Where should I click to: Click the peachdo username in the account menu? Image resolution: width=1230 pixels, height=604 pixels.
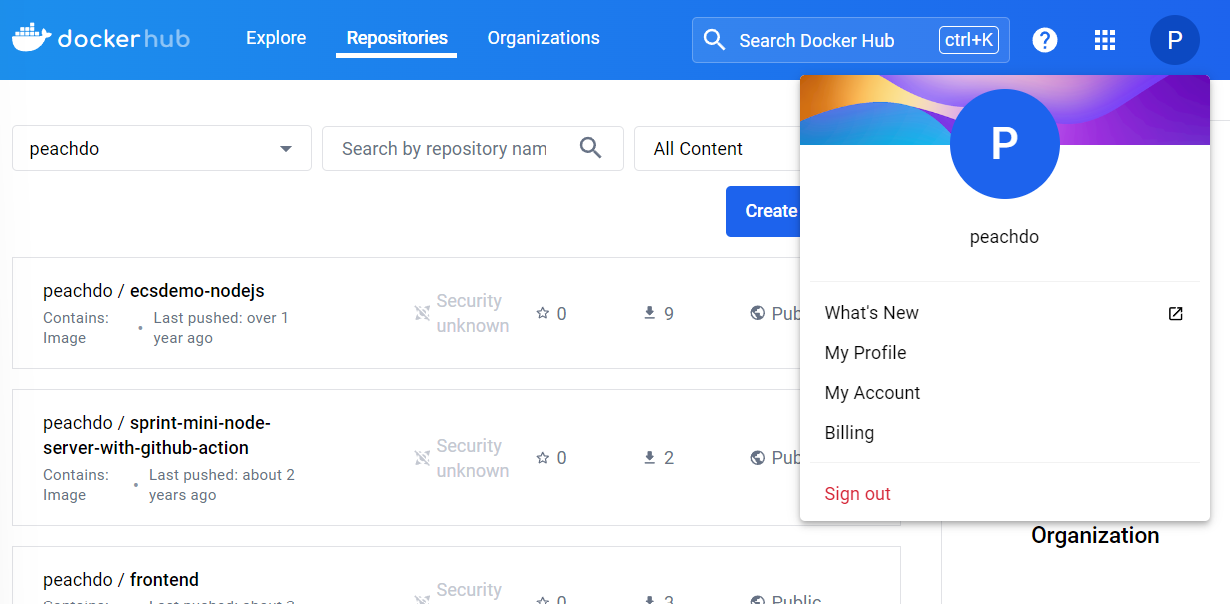click(x=1004, y=237)
